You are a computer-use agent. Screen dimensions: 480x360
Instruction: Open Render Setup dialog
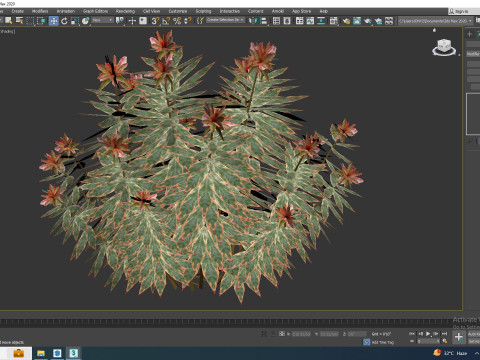(346, 21)
